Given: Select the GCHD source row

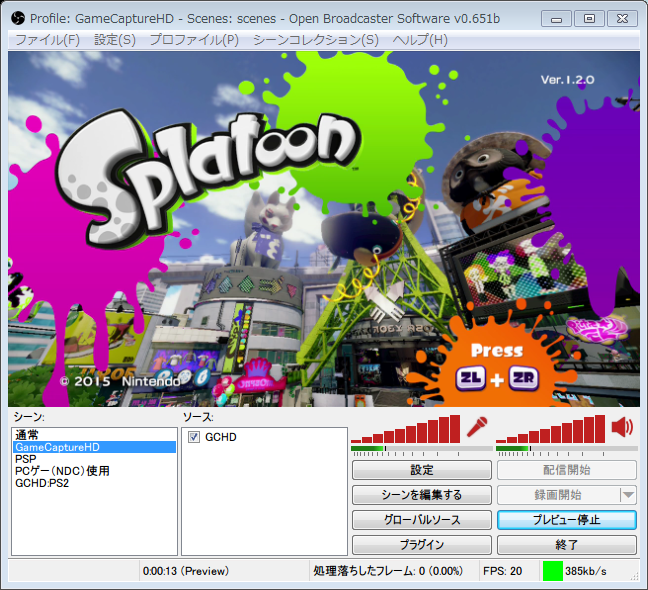Looking at the screenshot, I should click(x=264, y=437).
